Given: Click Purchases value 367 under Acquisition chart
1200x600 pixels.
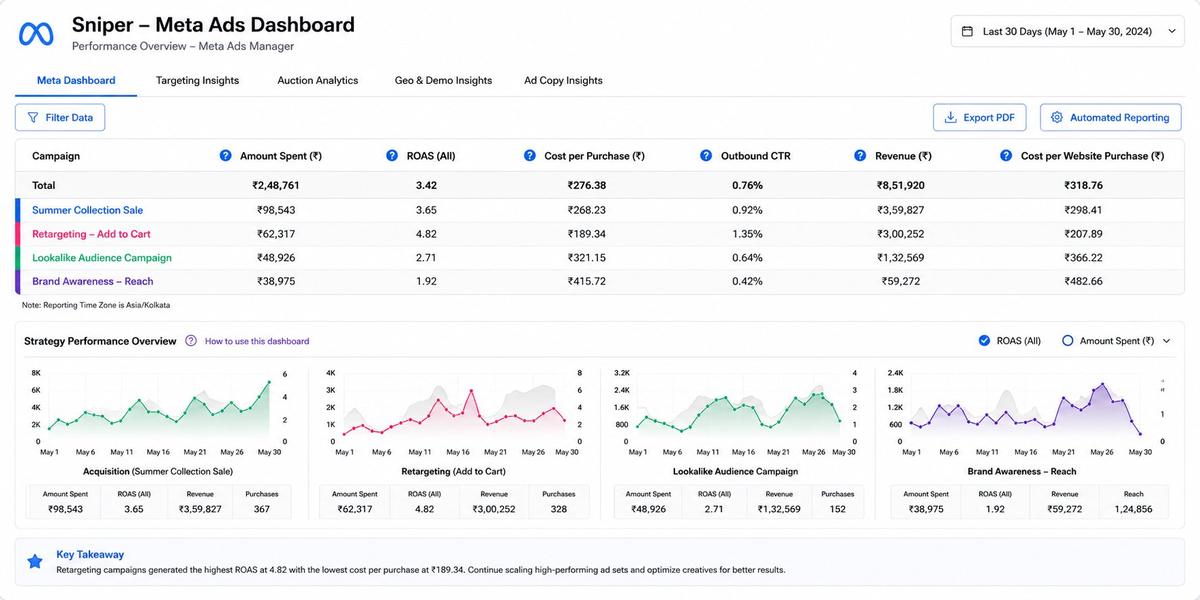Looking at the screenshot, I should point(261,509).
